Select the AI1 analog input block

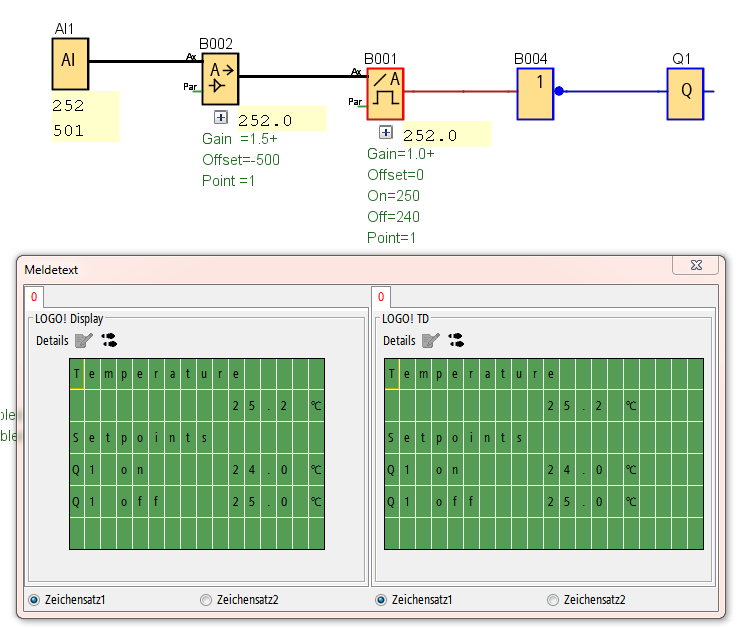point(69,61)
